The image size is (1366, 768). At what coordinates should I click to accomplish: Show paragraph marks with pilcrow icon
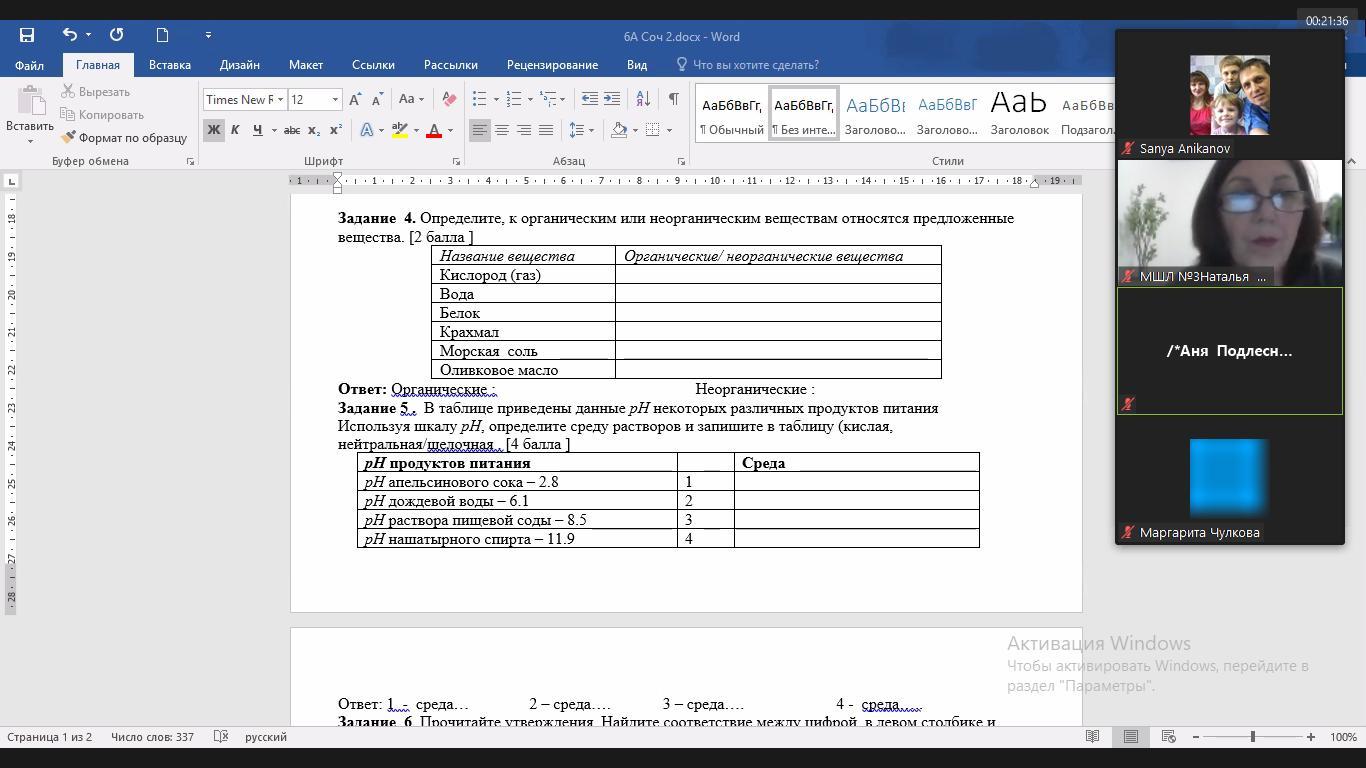pos(673,99)
